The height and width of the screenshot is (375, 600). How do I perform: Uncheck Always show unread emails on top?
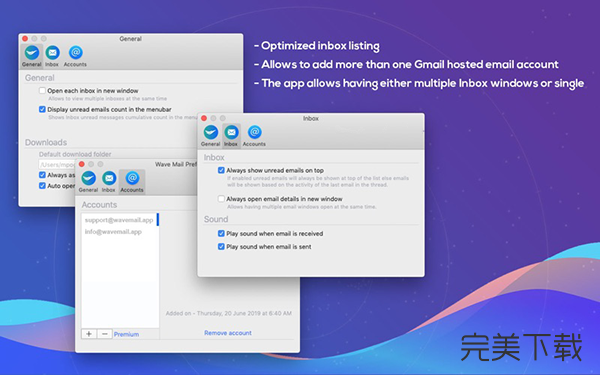pos(221,170)
